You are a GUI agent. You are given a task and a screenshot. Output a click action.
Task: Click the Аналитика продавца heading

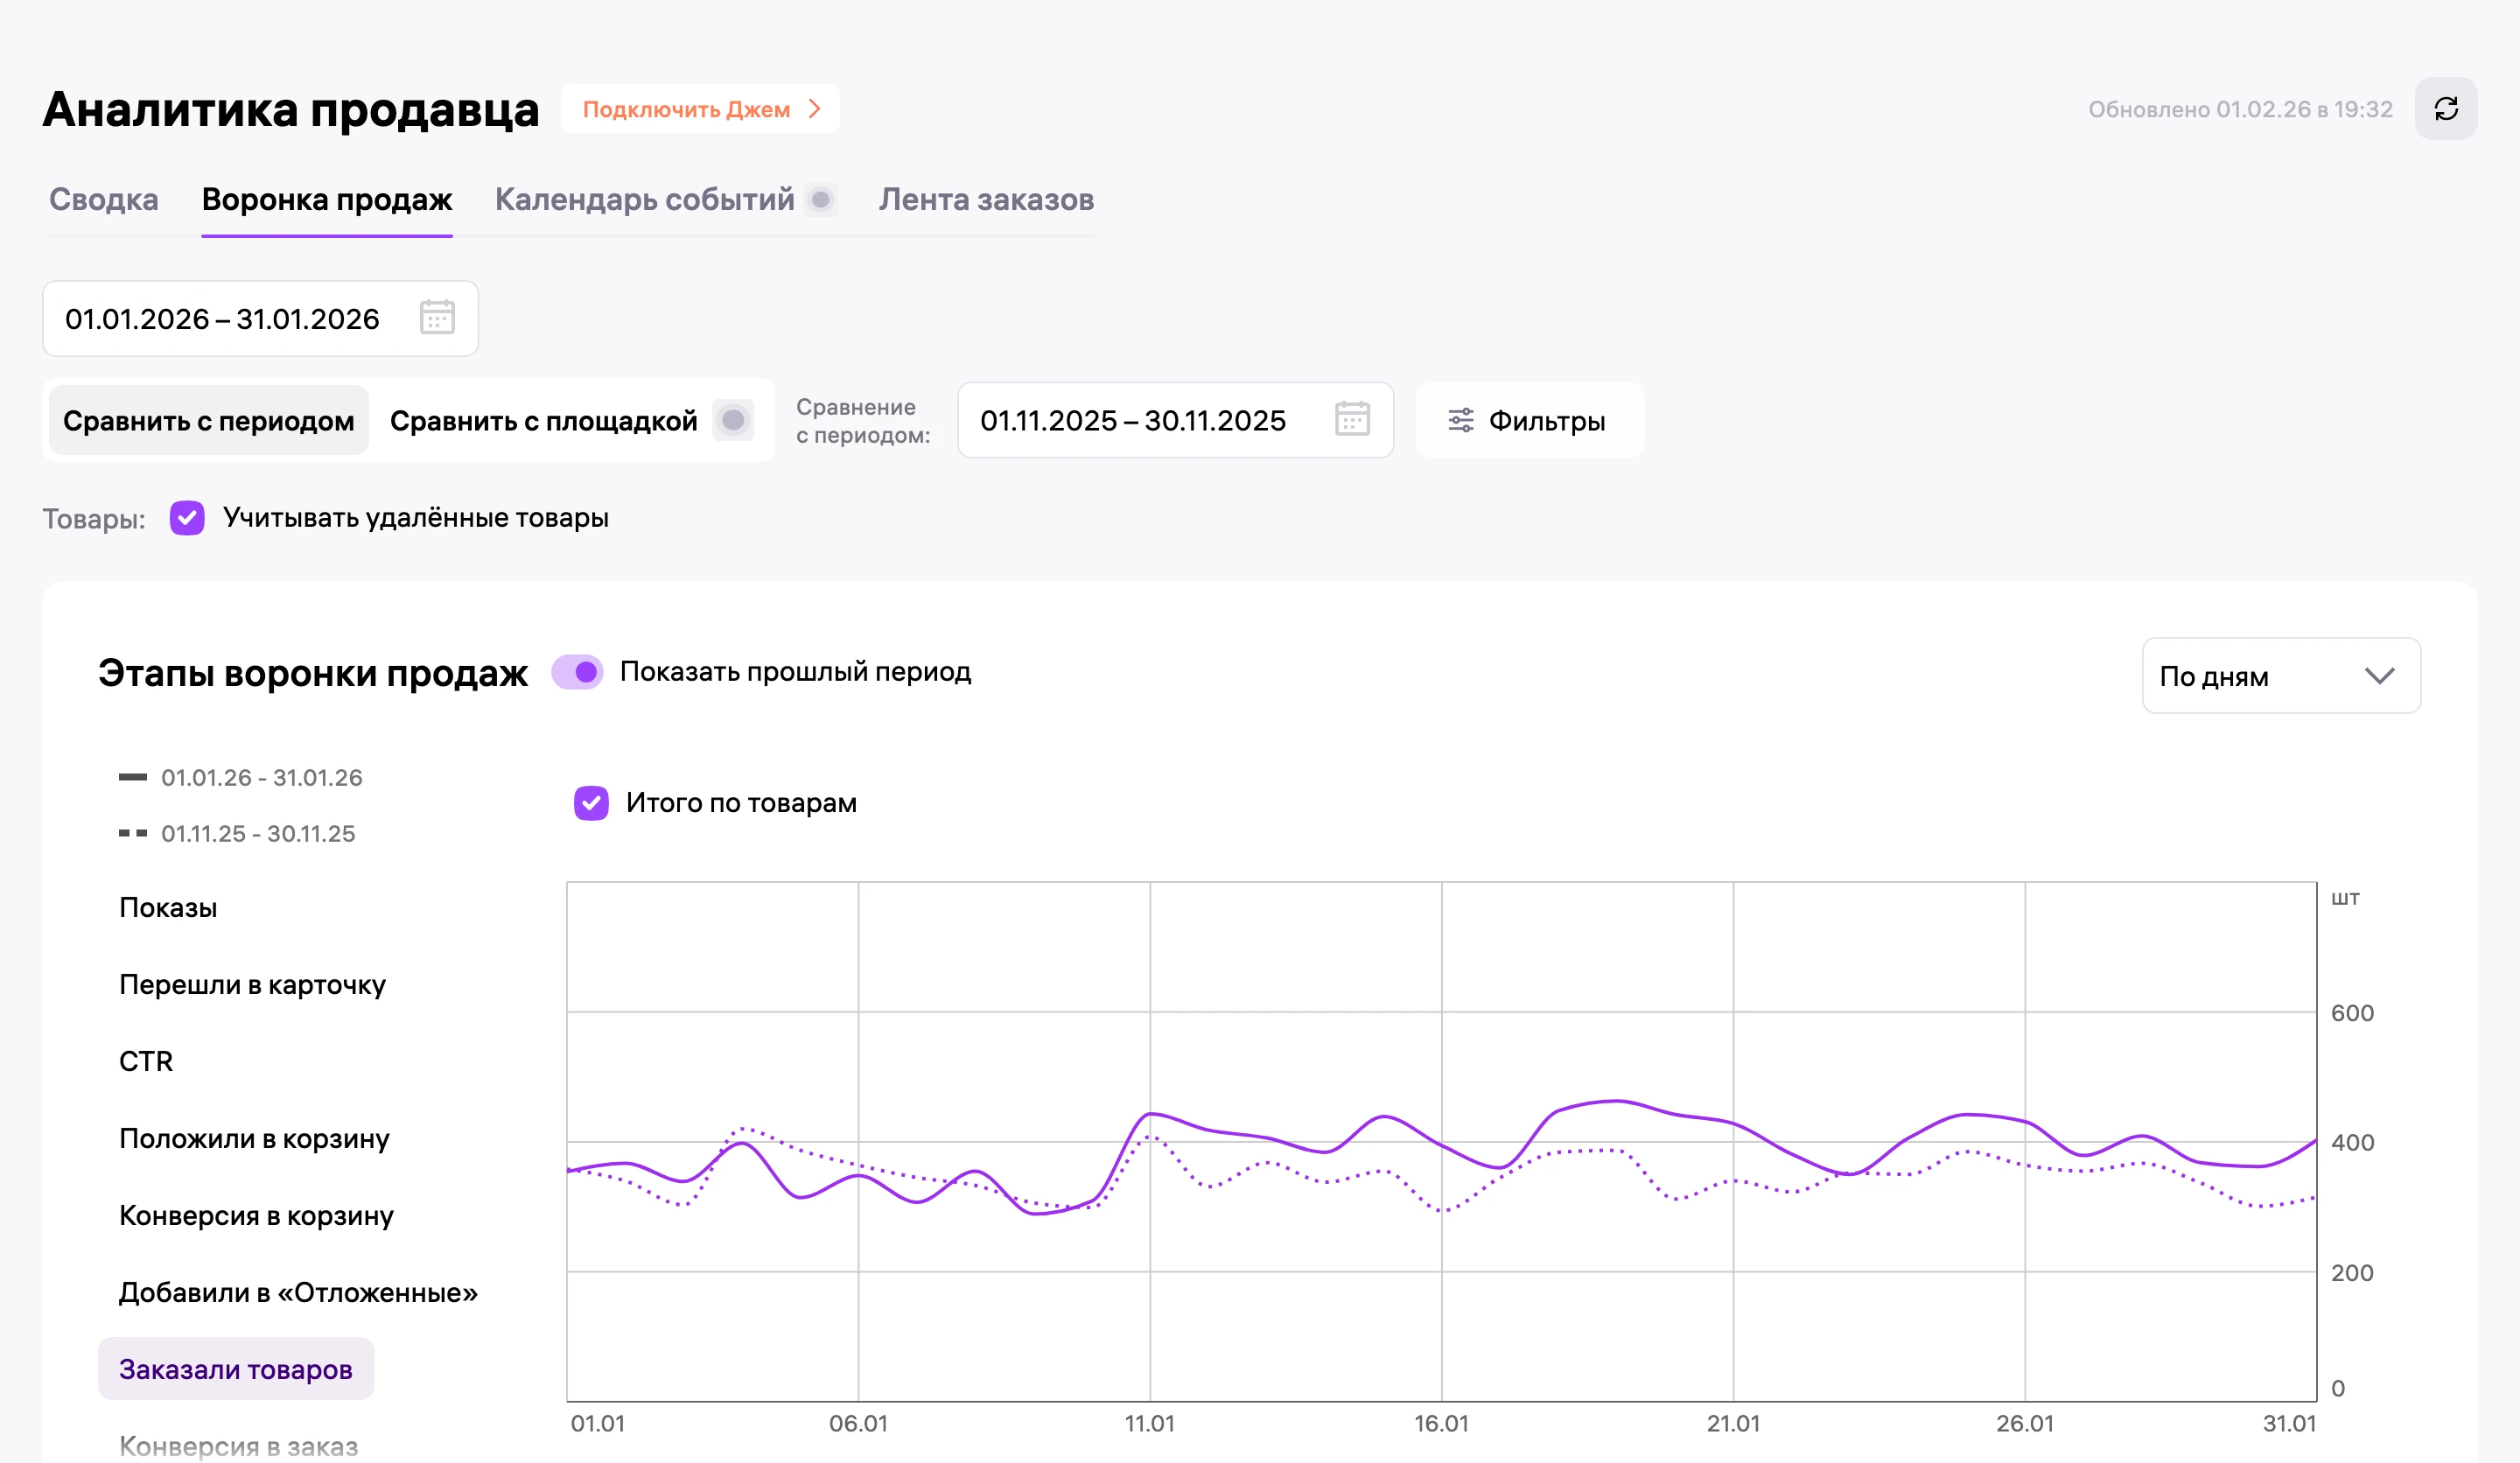pos(291,109)
